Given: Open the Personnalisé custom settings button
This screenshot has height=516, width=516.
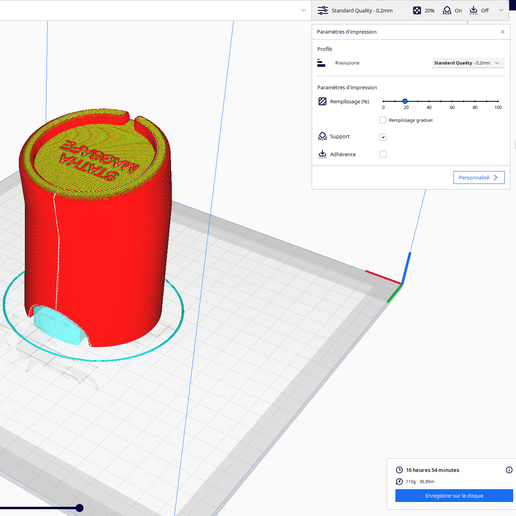Looking at the screenshot, I should [479, 177].
